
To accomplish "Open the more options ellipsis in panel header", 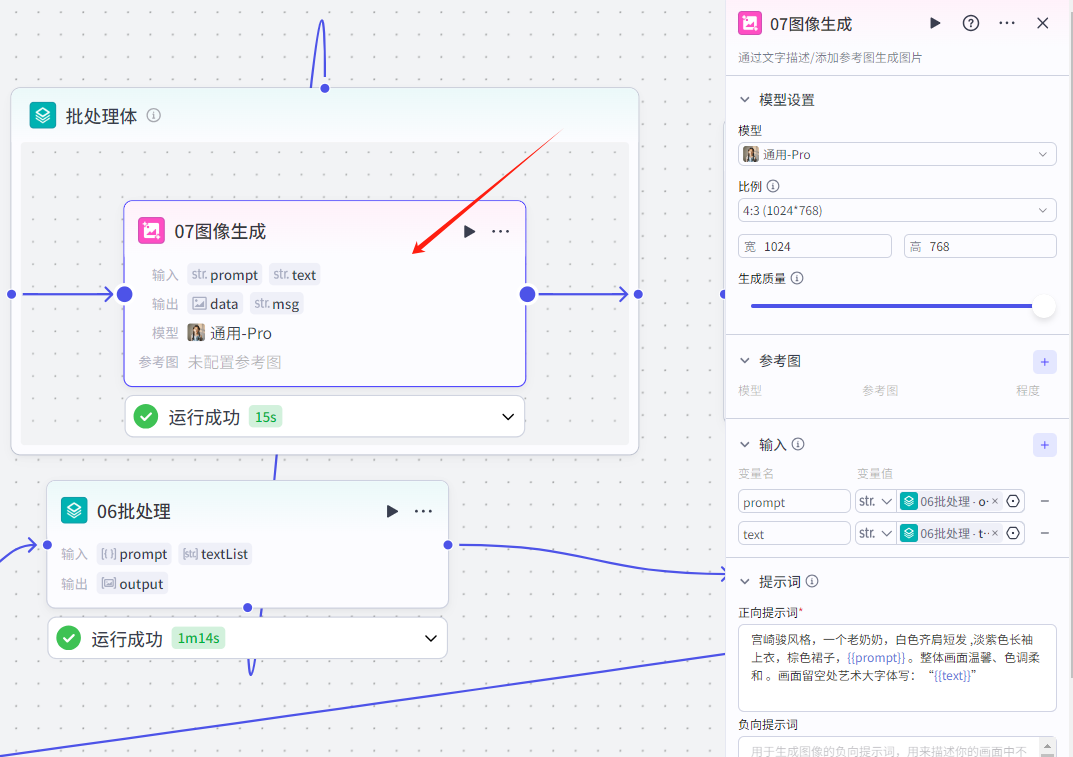I will click(x=1007, y=23).
